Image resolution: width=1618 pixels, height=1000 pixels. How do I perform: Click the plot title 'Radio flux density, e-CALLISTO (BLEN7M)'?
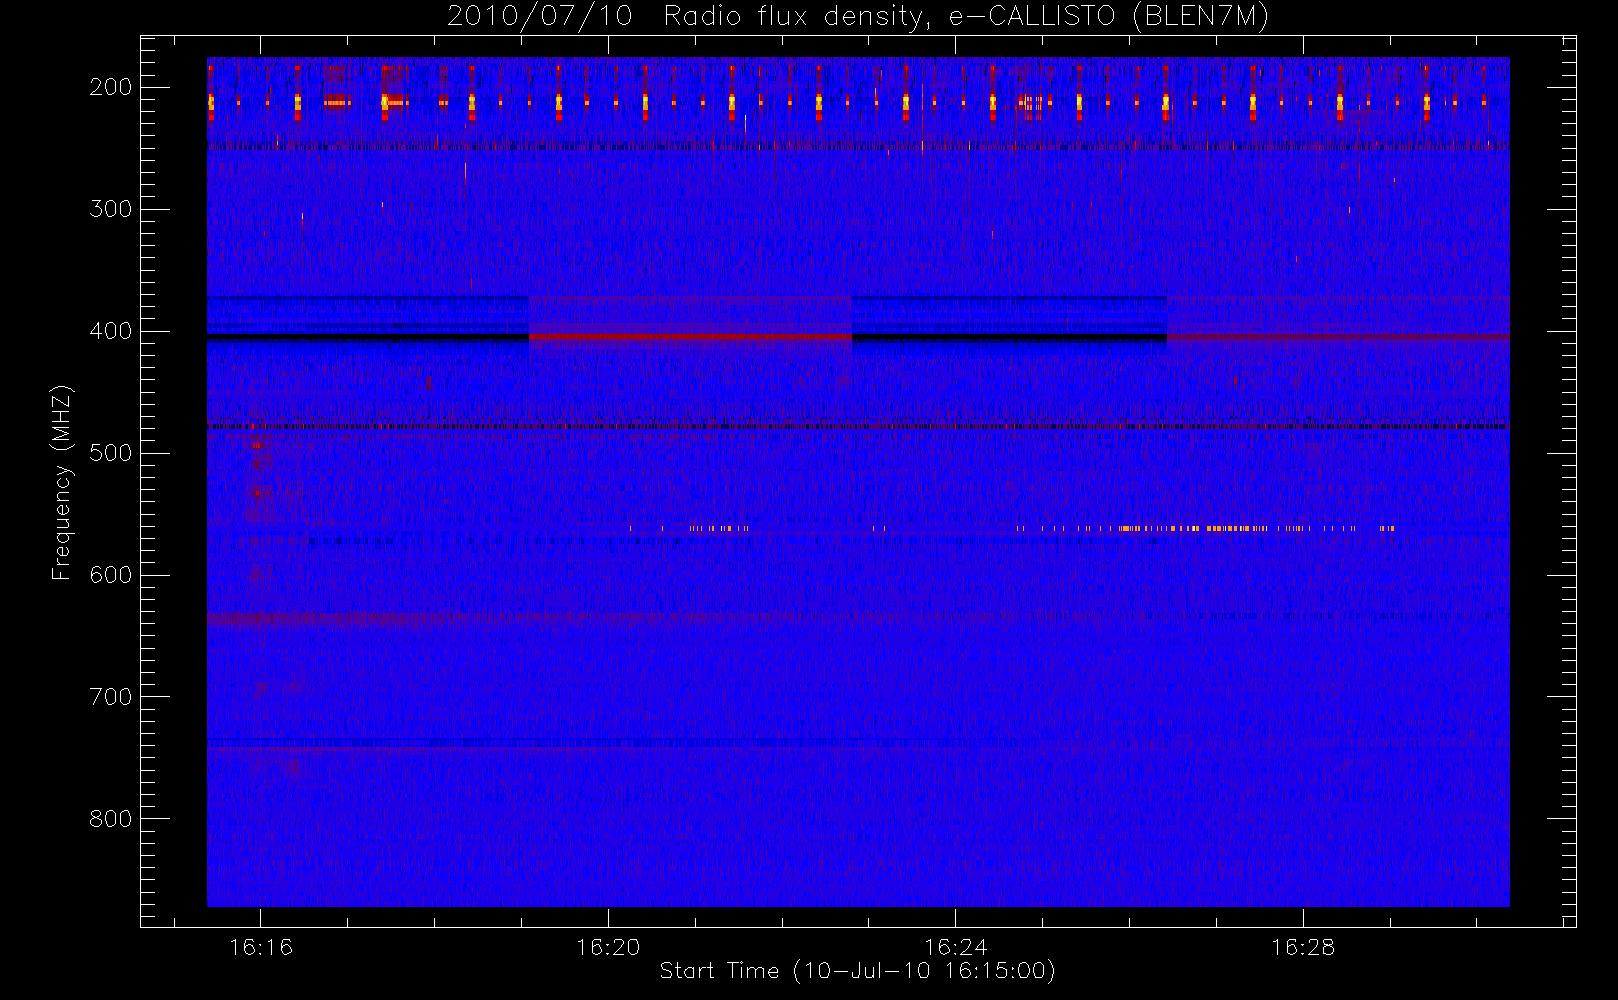click(966, 17)
